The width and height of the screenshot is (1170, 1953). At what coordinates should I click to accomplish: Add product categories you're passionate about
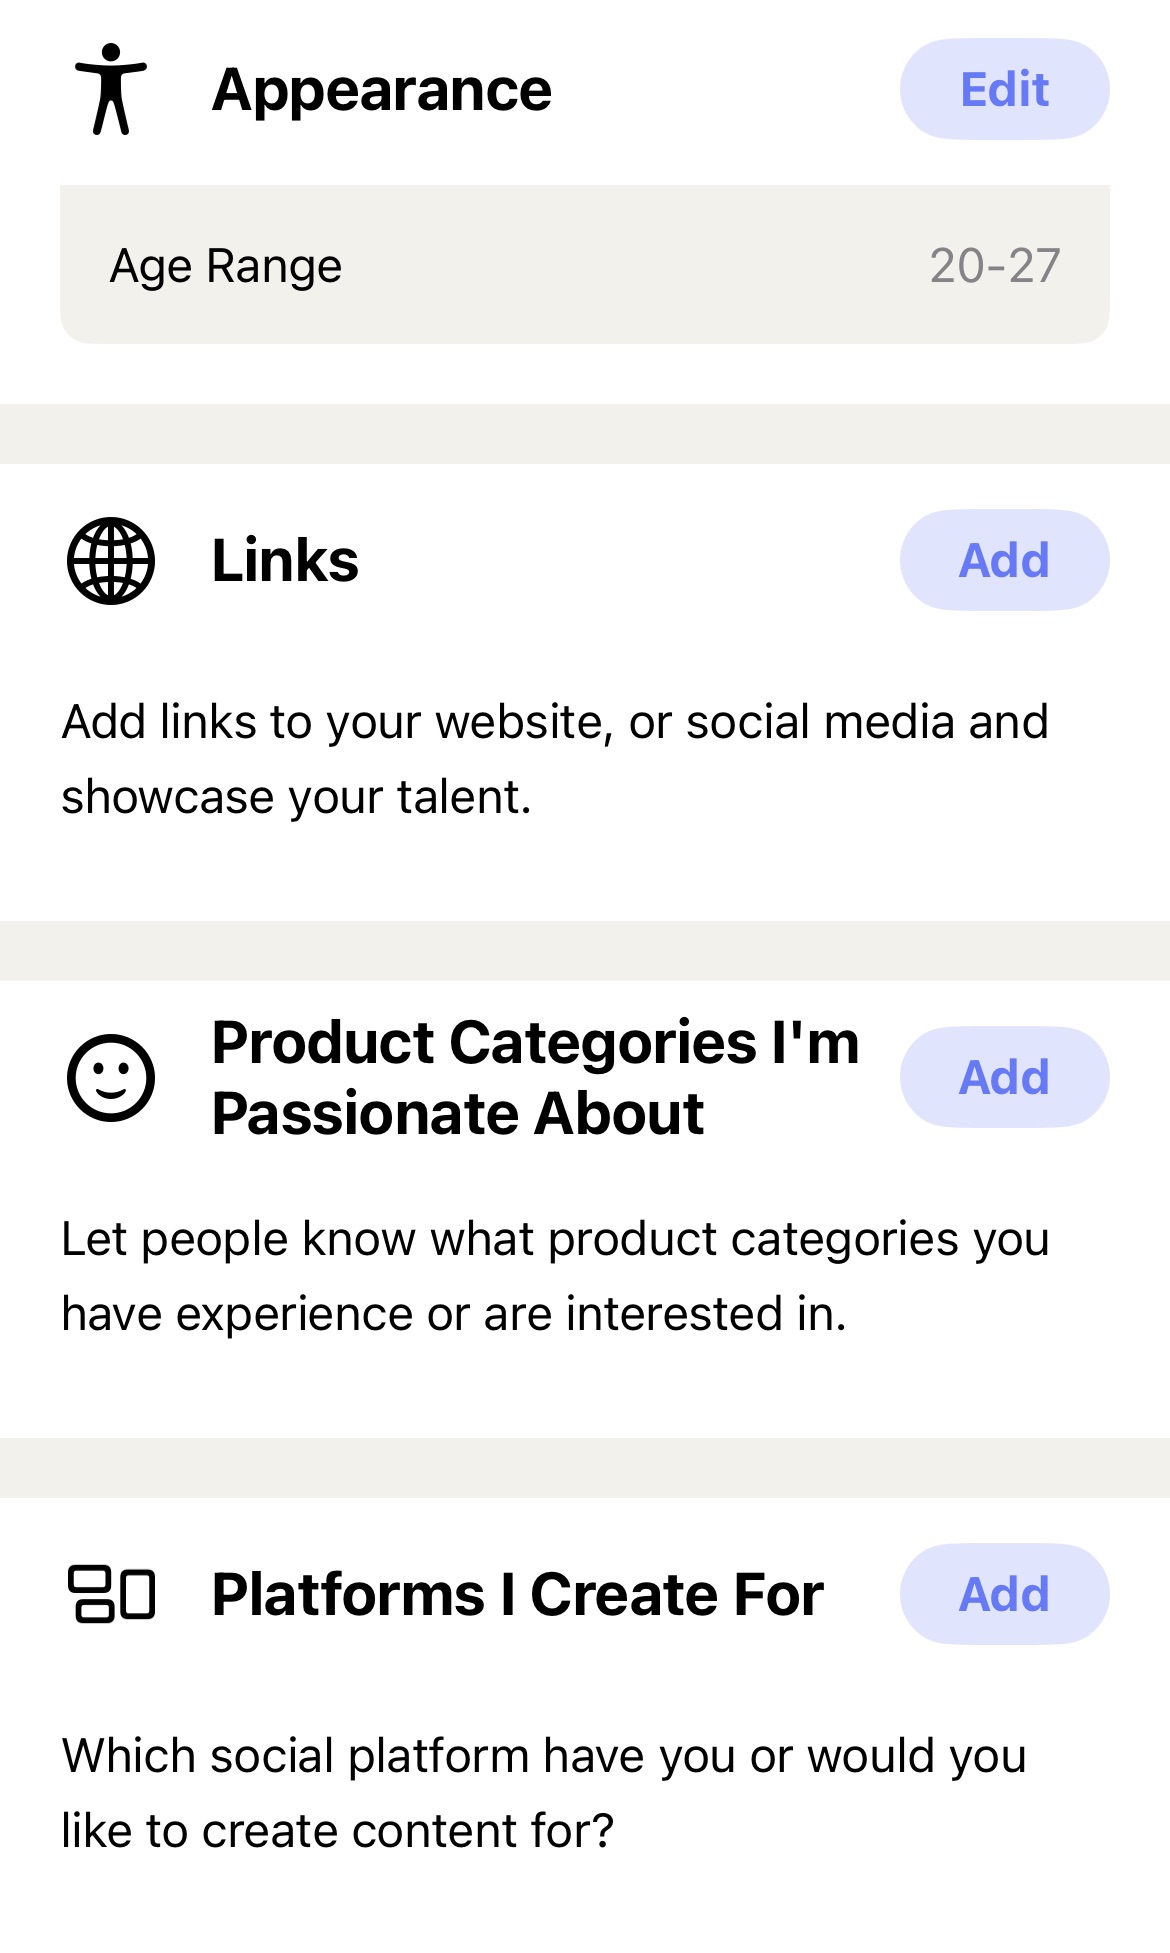coord(1004,1077)
